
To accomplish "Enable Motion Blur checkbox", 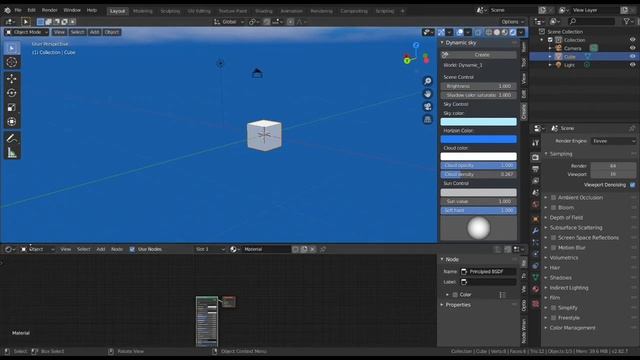I will pyautogui.click(x=553, y=248).
